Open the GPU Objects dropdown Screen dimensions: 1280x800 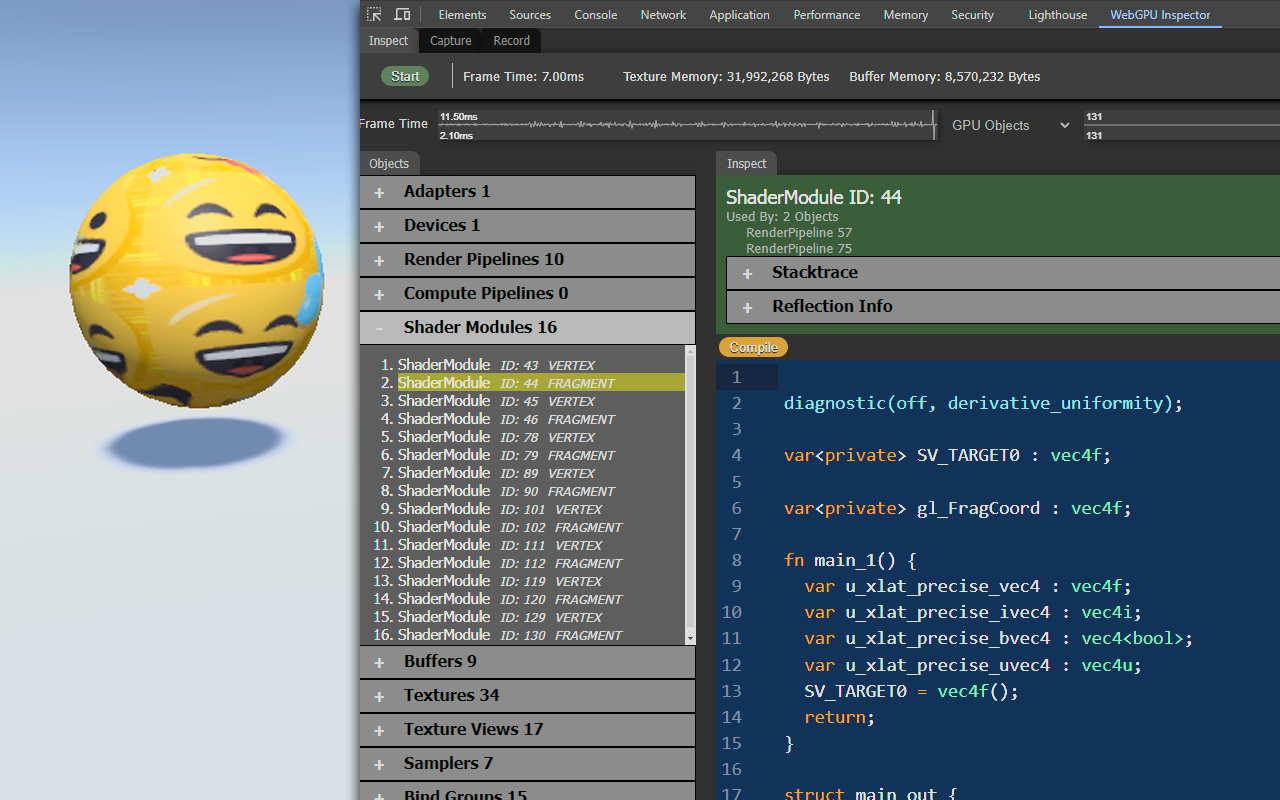pyautogui.click(x=1010, y=125)
